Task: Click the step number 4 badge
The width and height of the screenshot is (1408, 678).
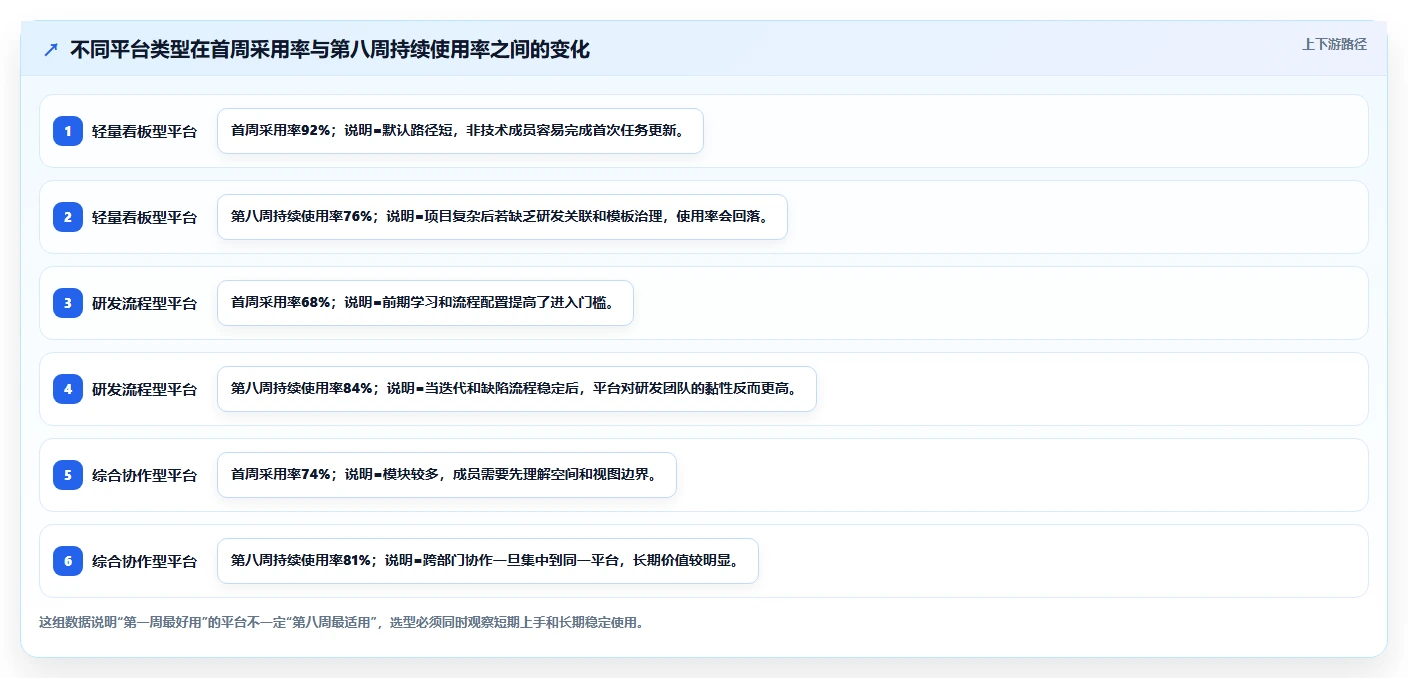Action: tap(68, 389)
